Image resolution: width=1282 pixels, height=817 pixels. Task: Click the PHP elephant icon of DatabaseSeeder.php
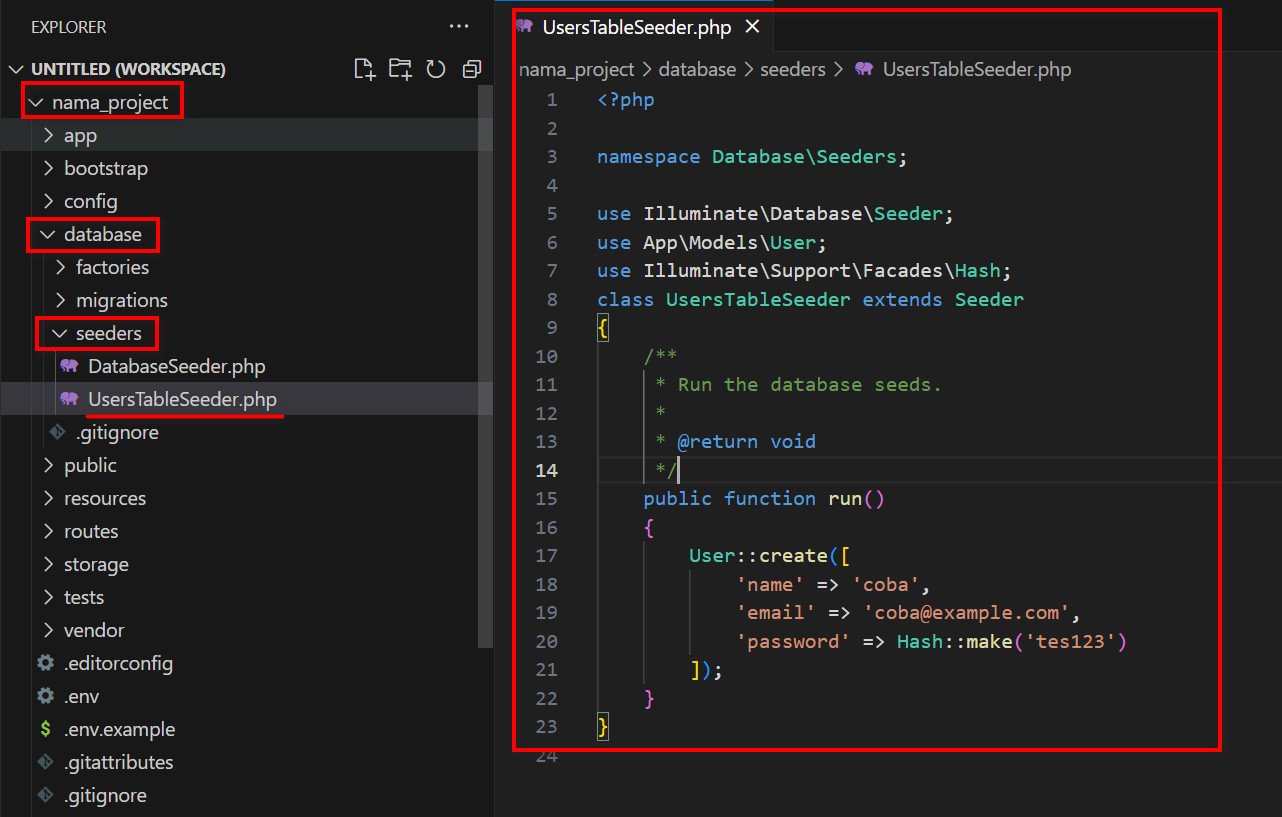point(69,366)
